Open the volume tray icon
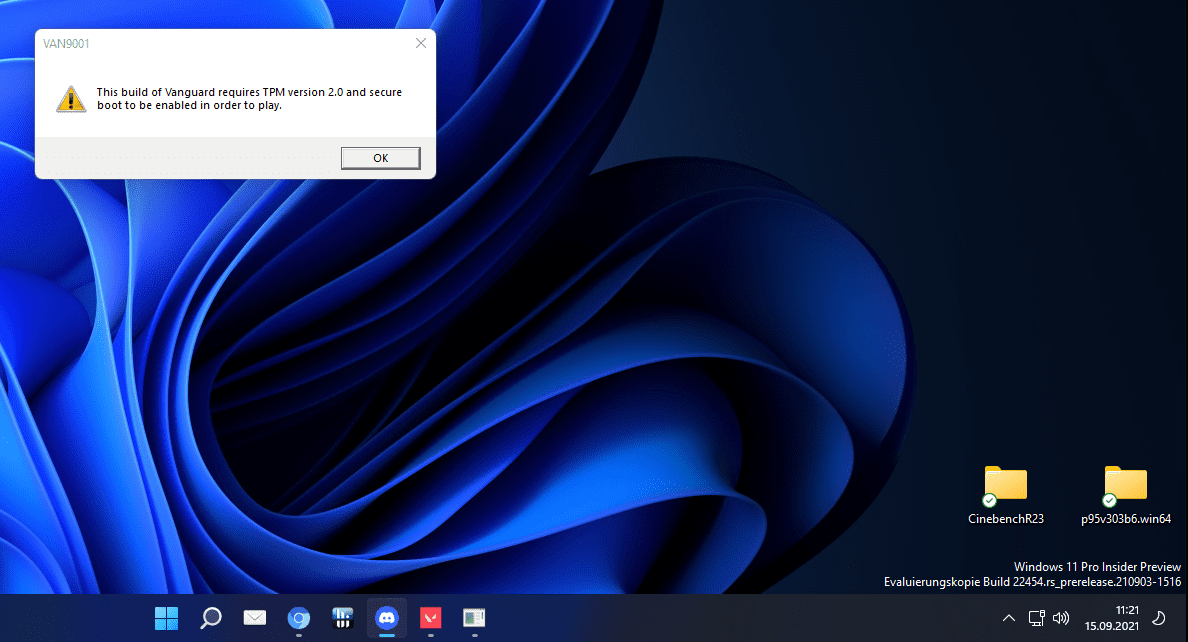The height and width of the screenshot is (642, 1188). [1061, 619]
